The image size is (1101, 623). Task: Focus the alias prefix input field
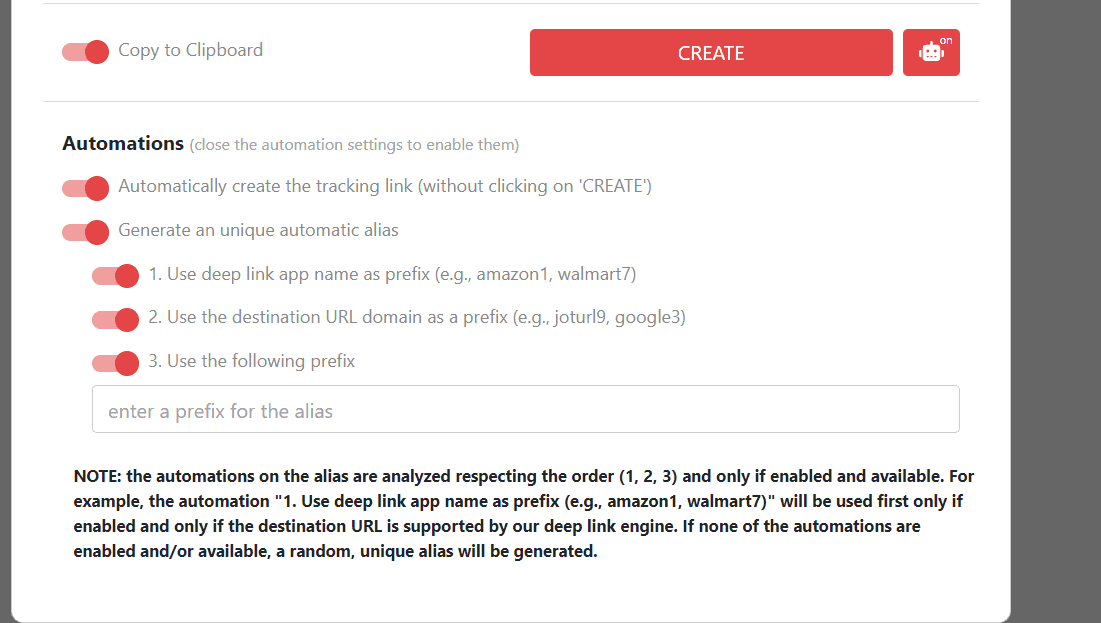[525, 409]
